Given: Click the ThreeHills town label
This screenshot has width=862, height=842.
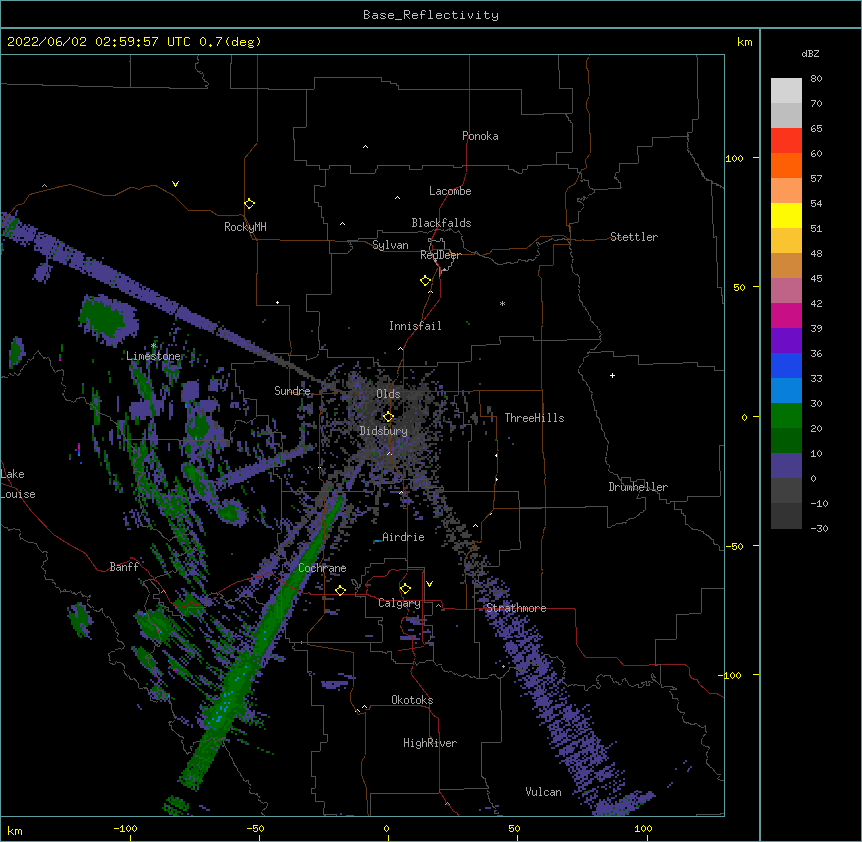Looking at the screenshot, I should 534,418.
